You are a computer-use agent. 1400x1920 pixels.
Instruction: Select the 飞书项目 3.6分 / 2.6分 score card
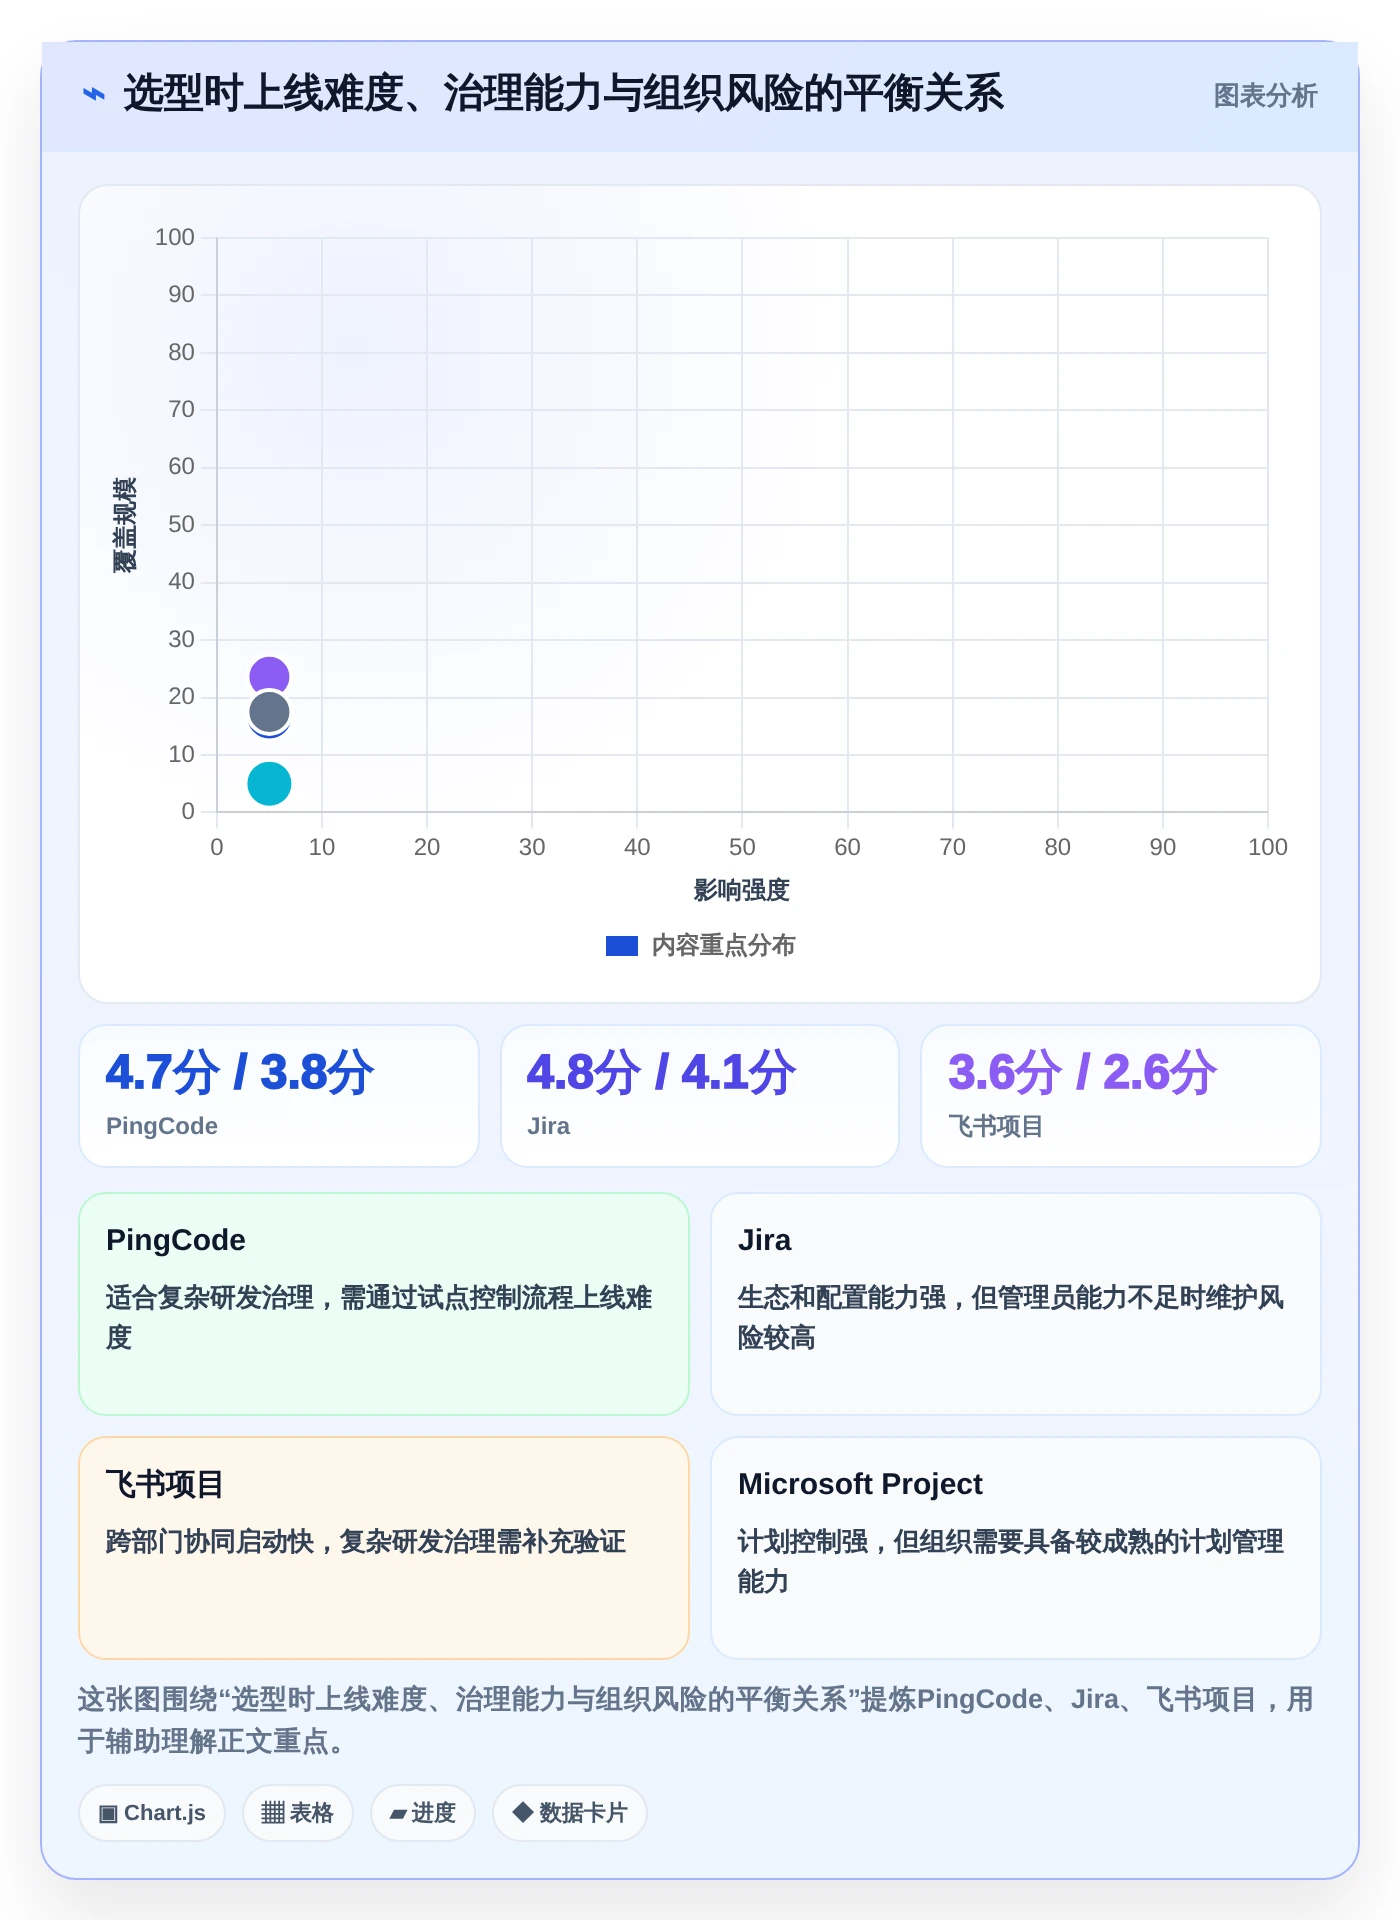(x=1121, y=1096)
